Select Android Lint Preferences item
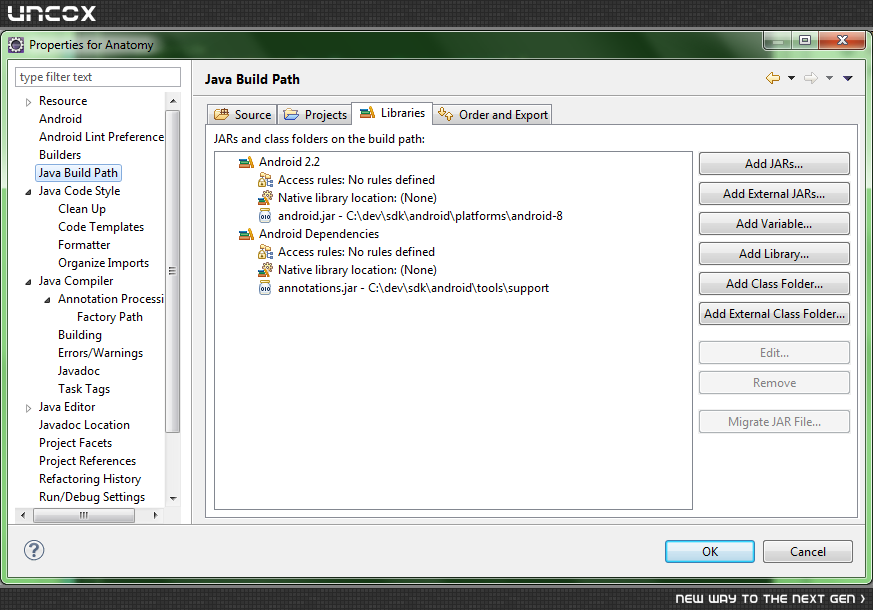This screenshot has width=873, height=610. point(101,137)
